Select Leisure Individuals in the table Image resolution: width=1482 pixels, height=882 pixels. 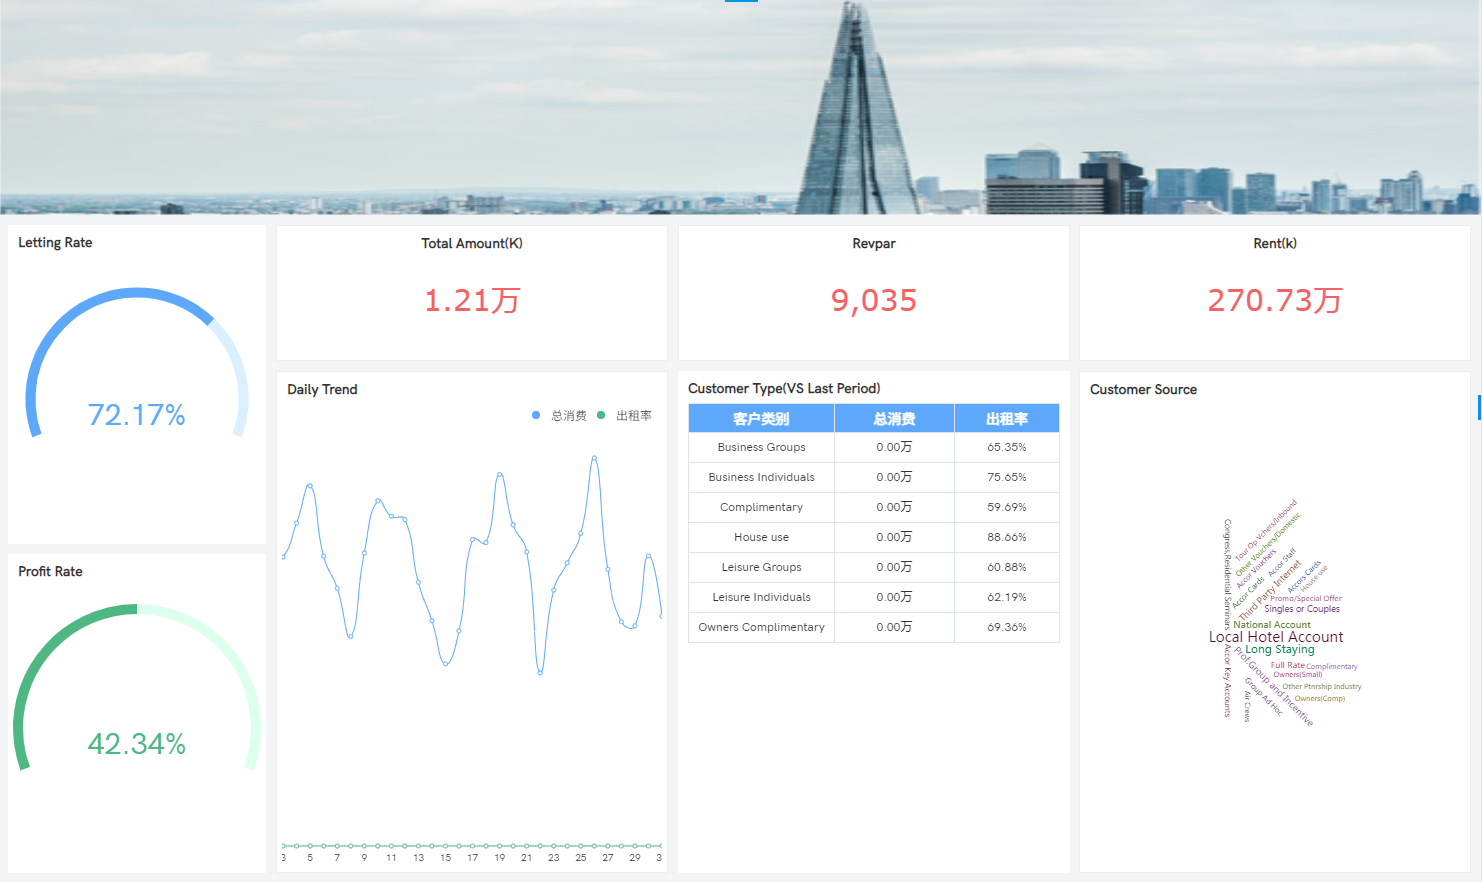tap(761, 597)
